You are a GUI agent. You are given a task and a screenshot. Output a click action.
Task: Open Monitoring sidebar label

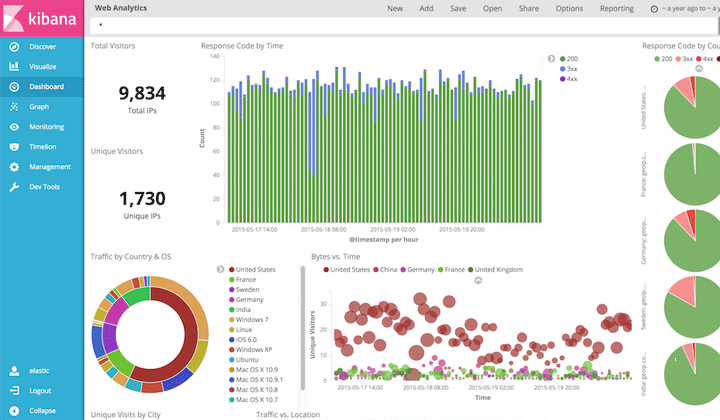click(x=46, y=127)
